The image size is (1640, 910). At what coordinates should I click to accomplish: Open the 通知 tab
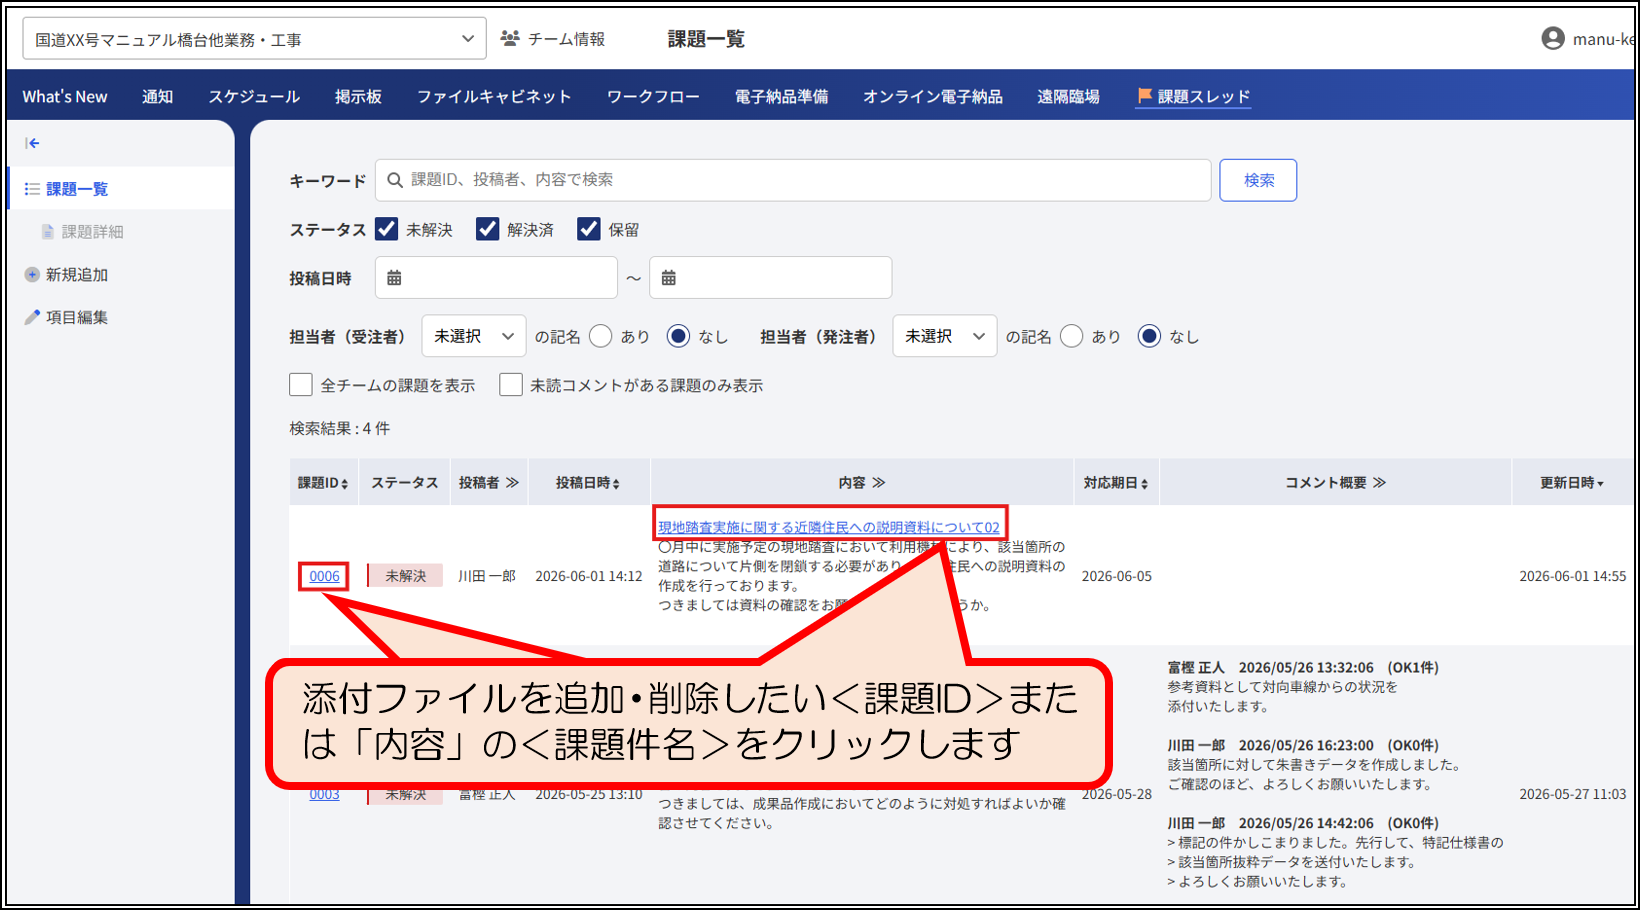157,96
